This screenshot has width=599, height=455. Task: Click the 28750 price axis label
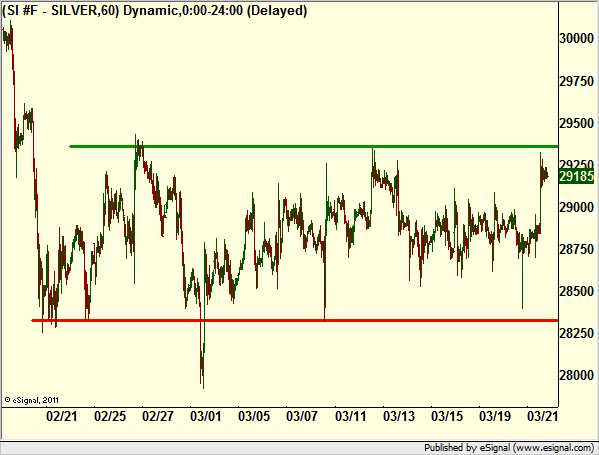576,249
